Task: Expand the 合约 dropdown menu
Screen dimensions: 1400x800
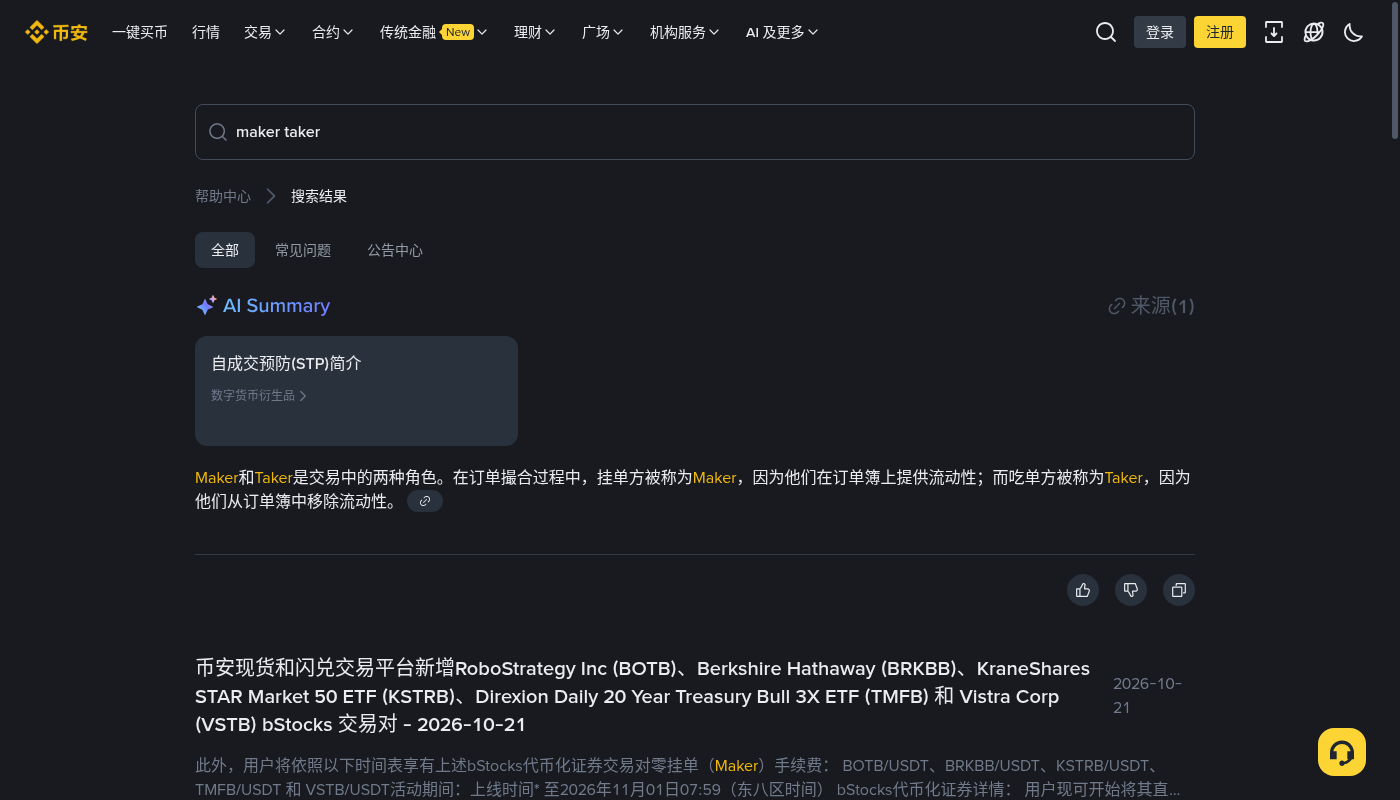Action: pyautogui.click(x=333, y=32)
